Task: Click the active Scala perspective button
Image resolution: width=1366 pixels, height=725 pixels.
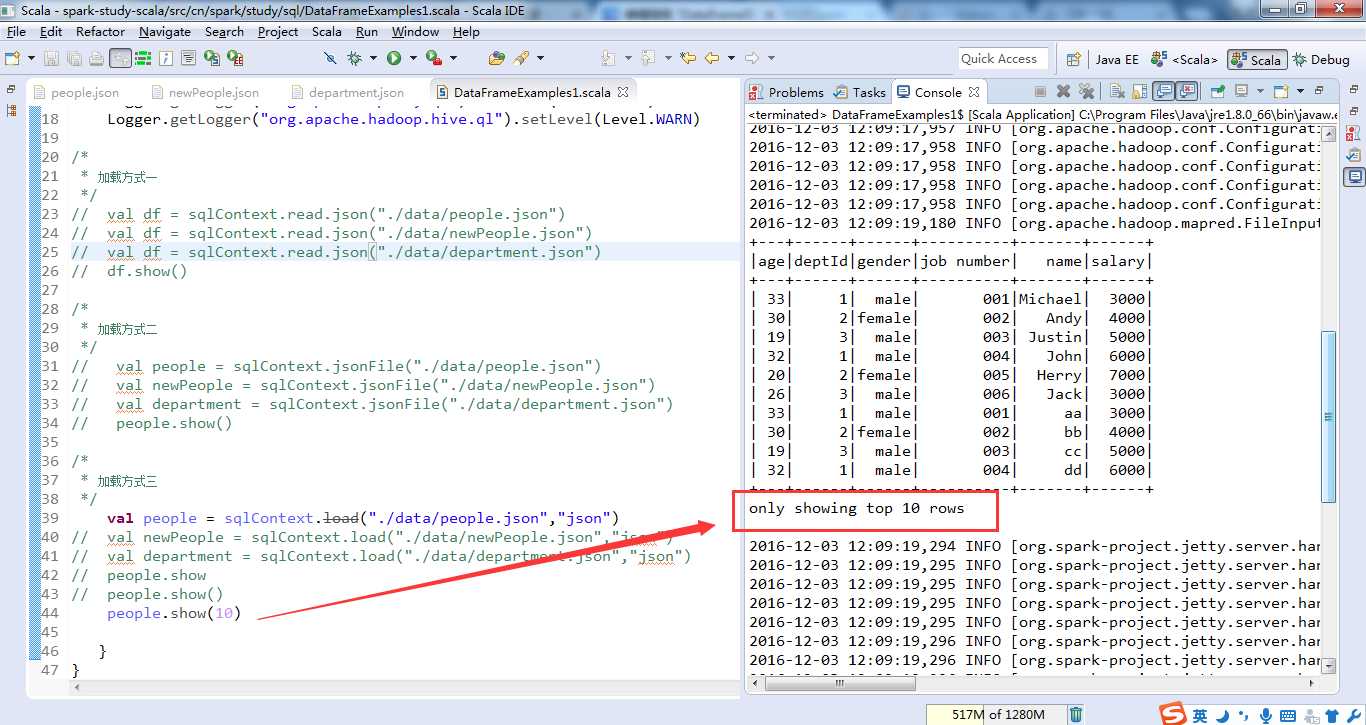Action: click(x=1257, y=60)
